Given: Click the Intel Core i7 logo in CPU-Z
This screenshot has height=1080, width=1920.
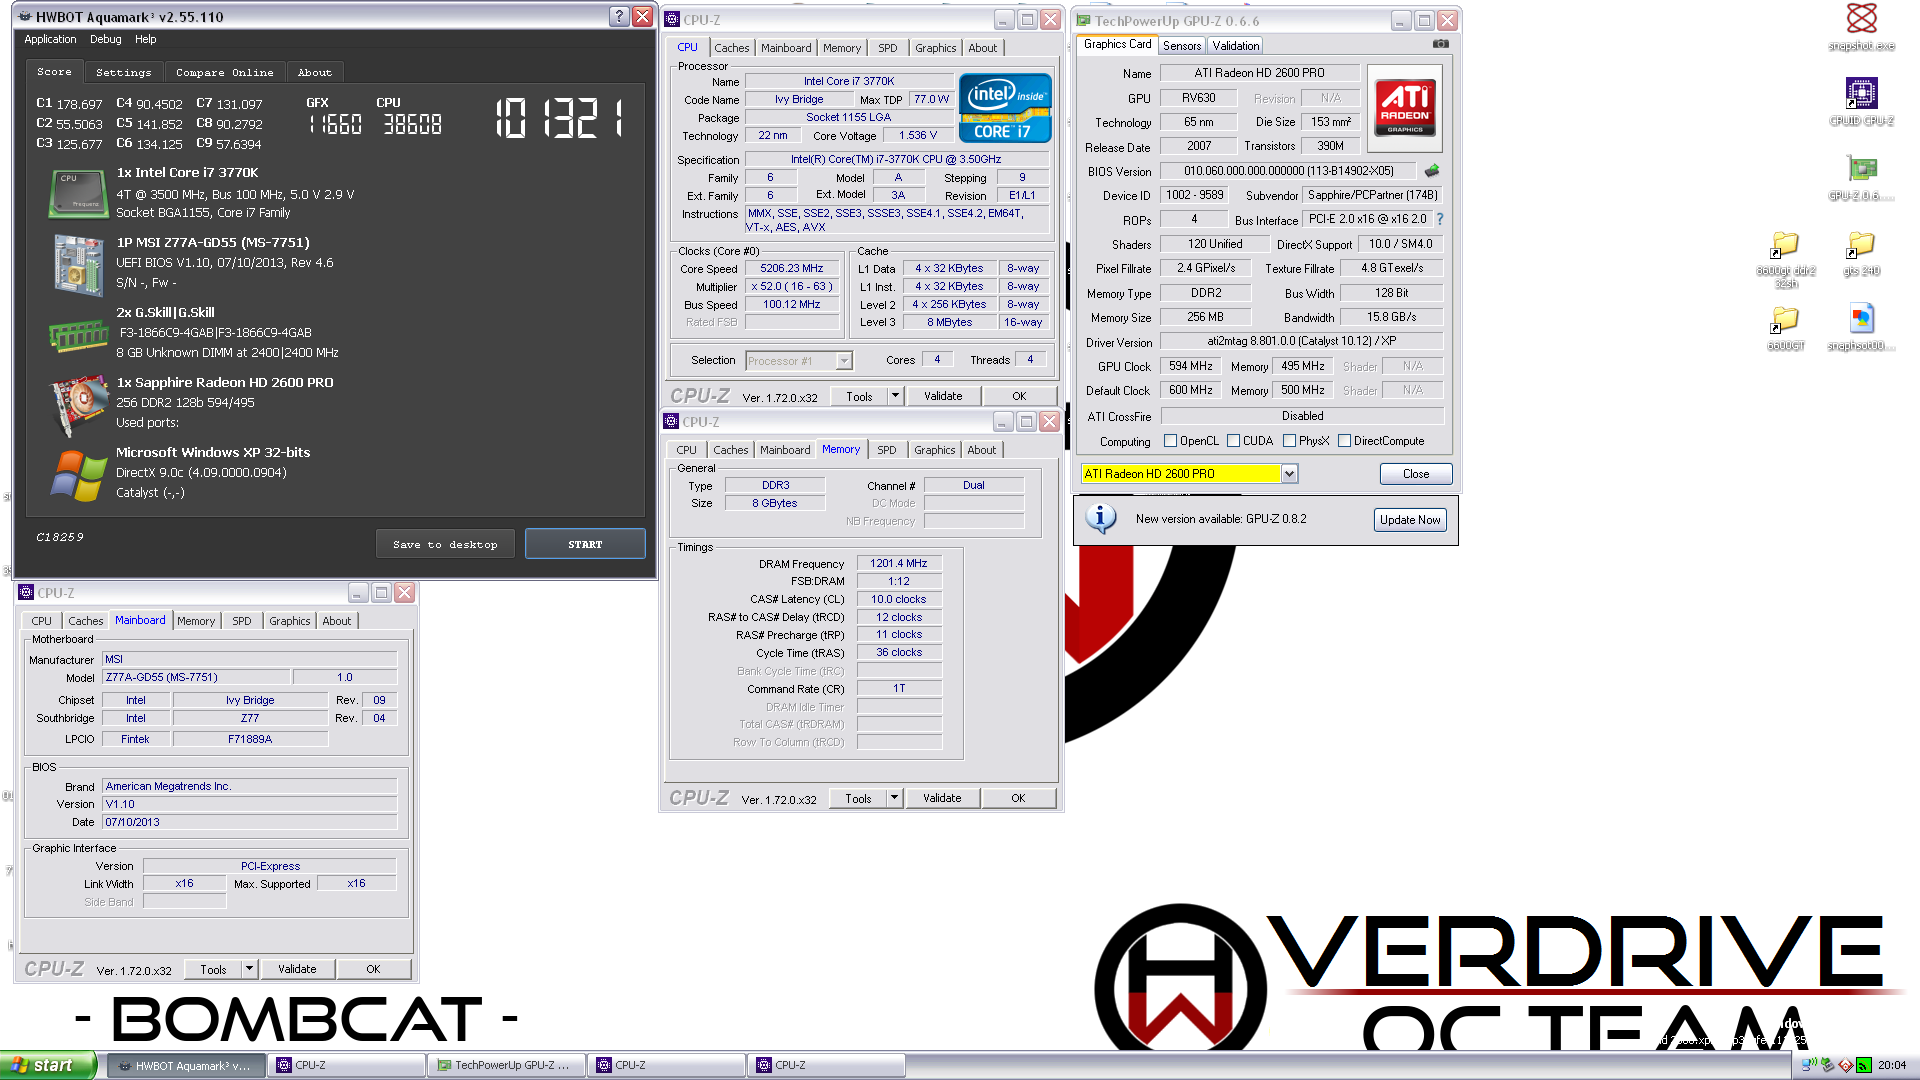Looking at the screenshot, I should click(x=1005, y=107).
